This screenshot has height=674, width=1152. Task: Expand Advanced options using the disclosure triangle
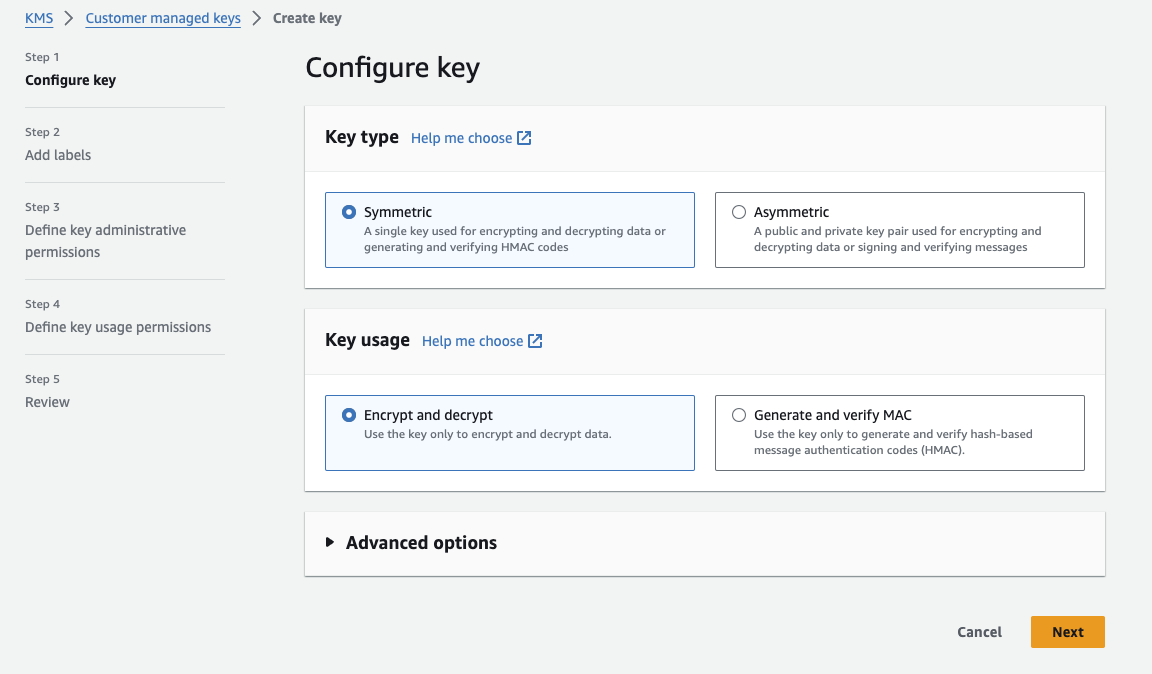tap(330, 543)
